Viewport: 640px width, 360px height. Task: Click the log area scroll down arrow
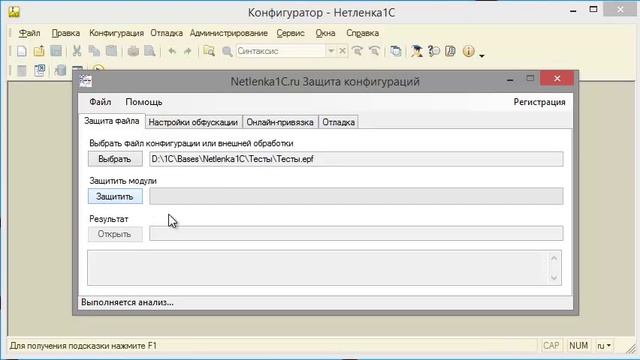coord(554,278)
